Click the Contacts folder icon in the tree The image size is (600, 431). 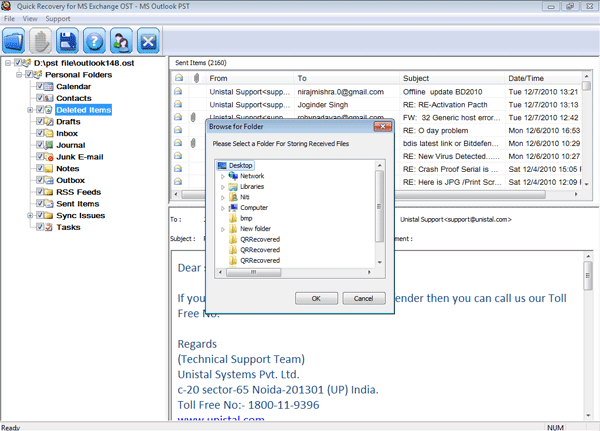pyautogui.click(x=49, y=98)
